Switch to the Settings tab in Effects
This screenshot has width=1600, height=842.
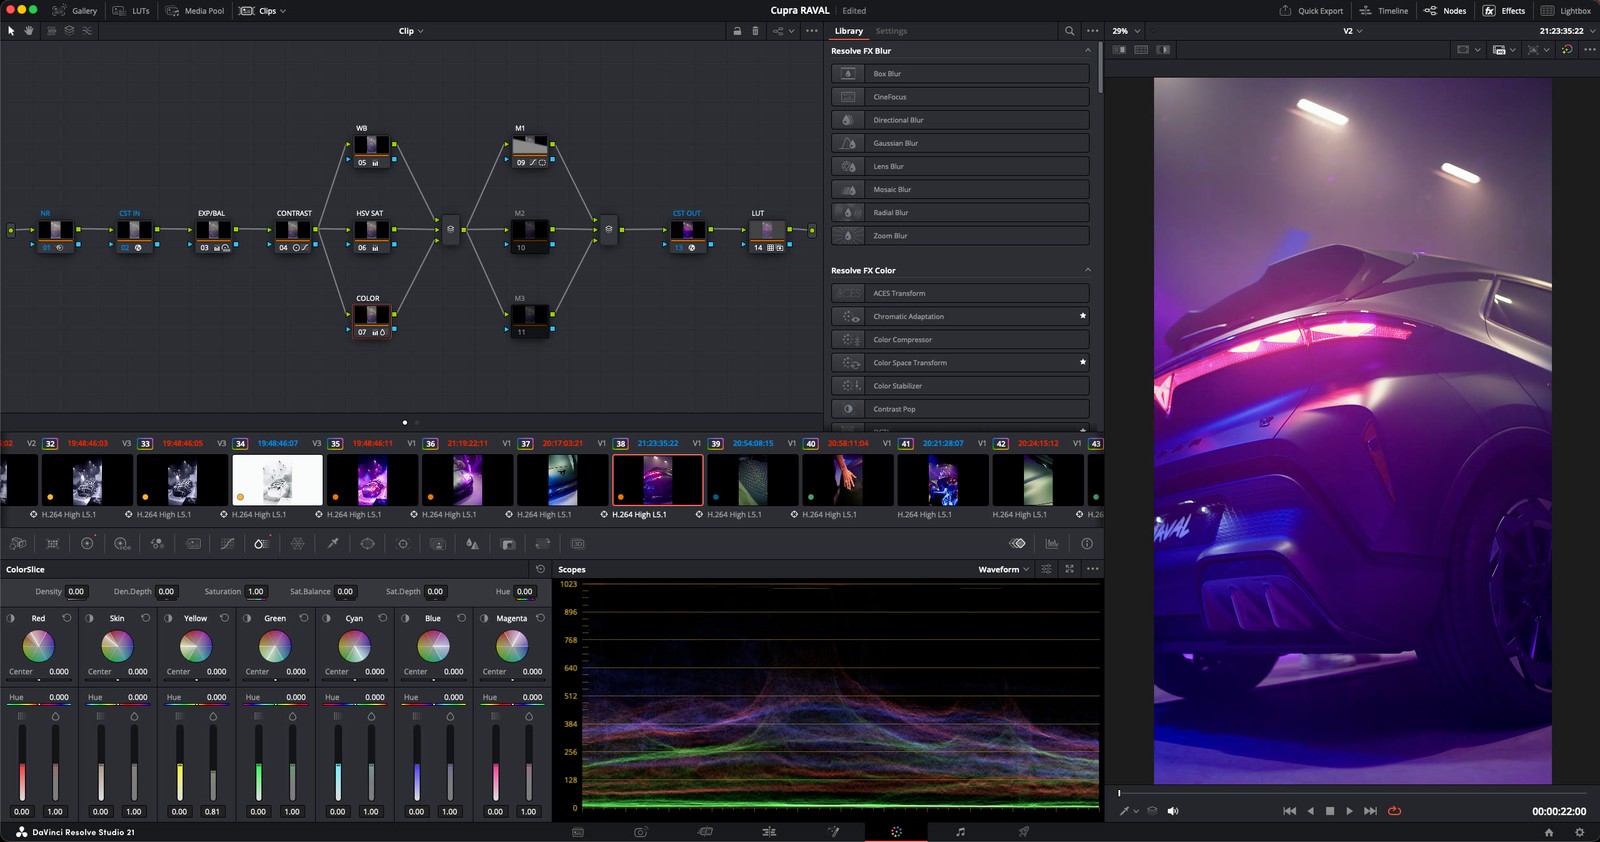pos(891,31)
